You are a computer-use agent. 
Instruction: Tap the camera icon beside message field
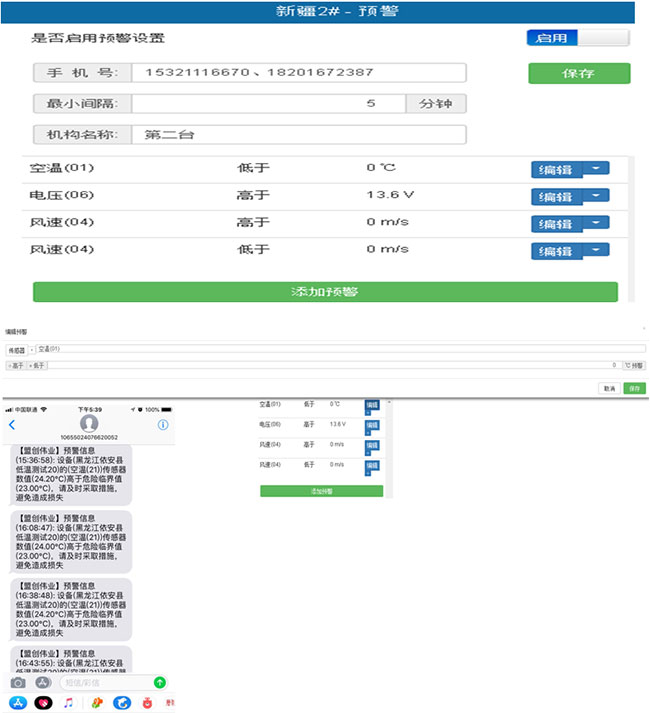(x=18, y=682)
